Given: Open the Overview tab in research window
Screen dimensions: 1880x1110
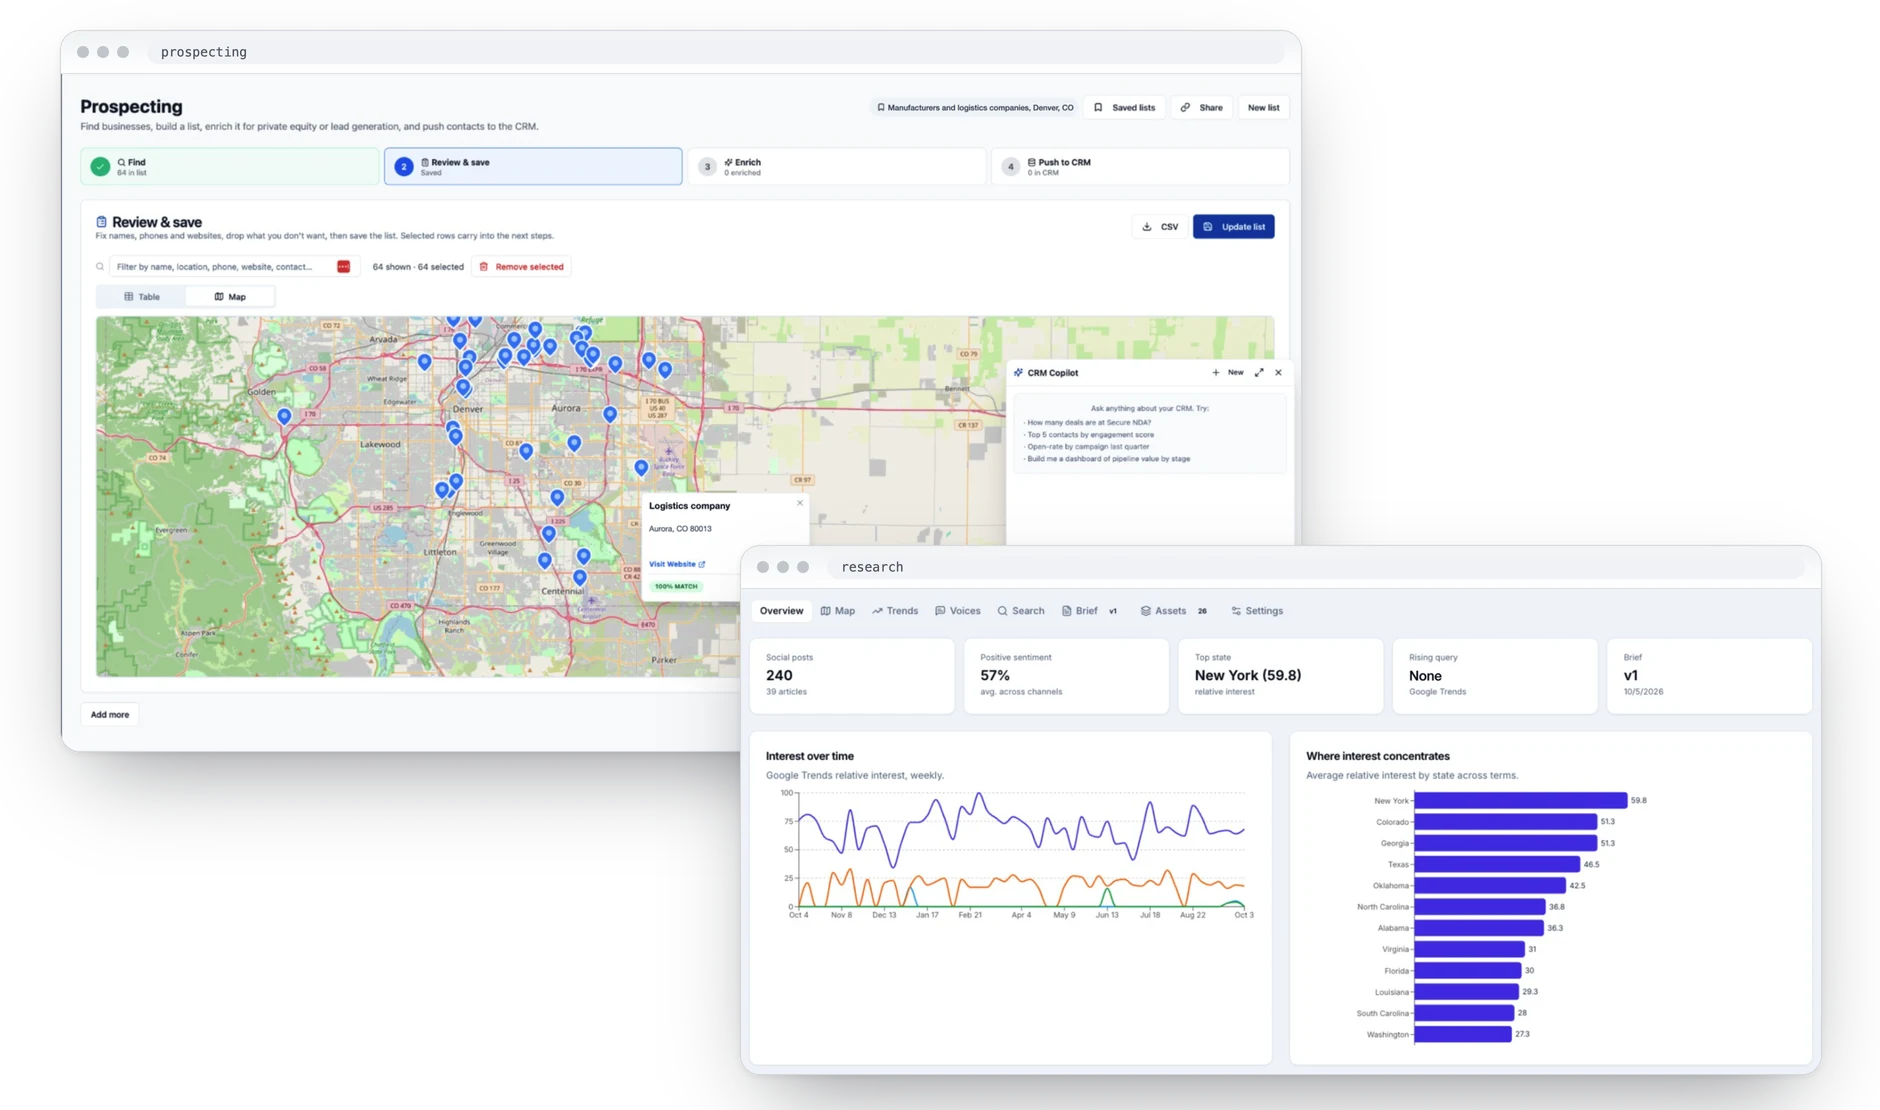Looking at the screenshot, I should click(x=781, y=611).
